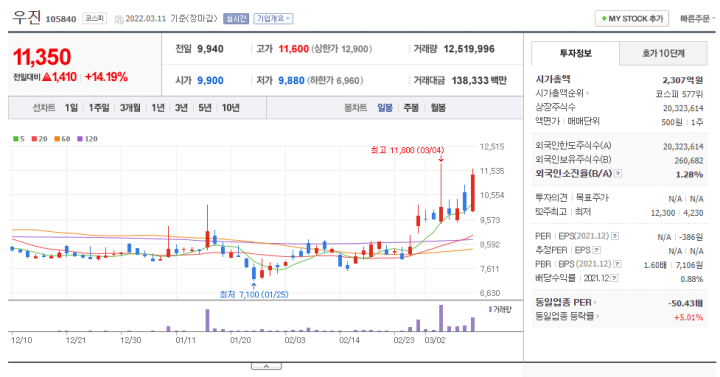720x377 pixels.
Task: Click the 거래대금 value 138,333 백만
Action: click(479, 80)
